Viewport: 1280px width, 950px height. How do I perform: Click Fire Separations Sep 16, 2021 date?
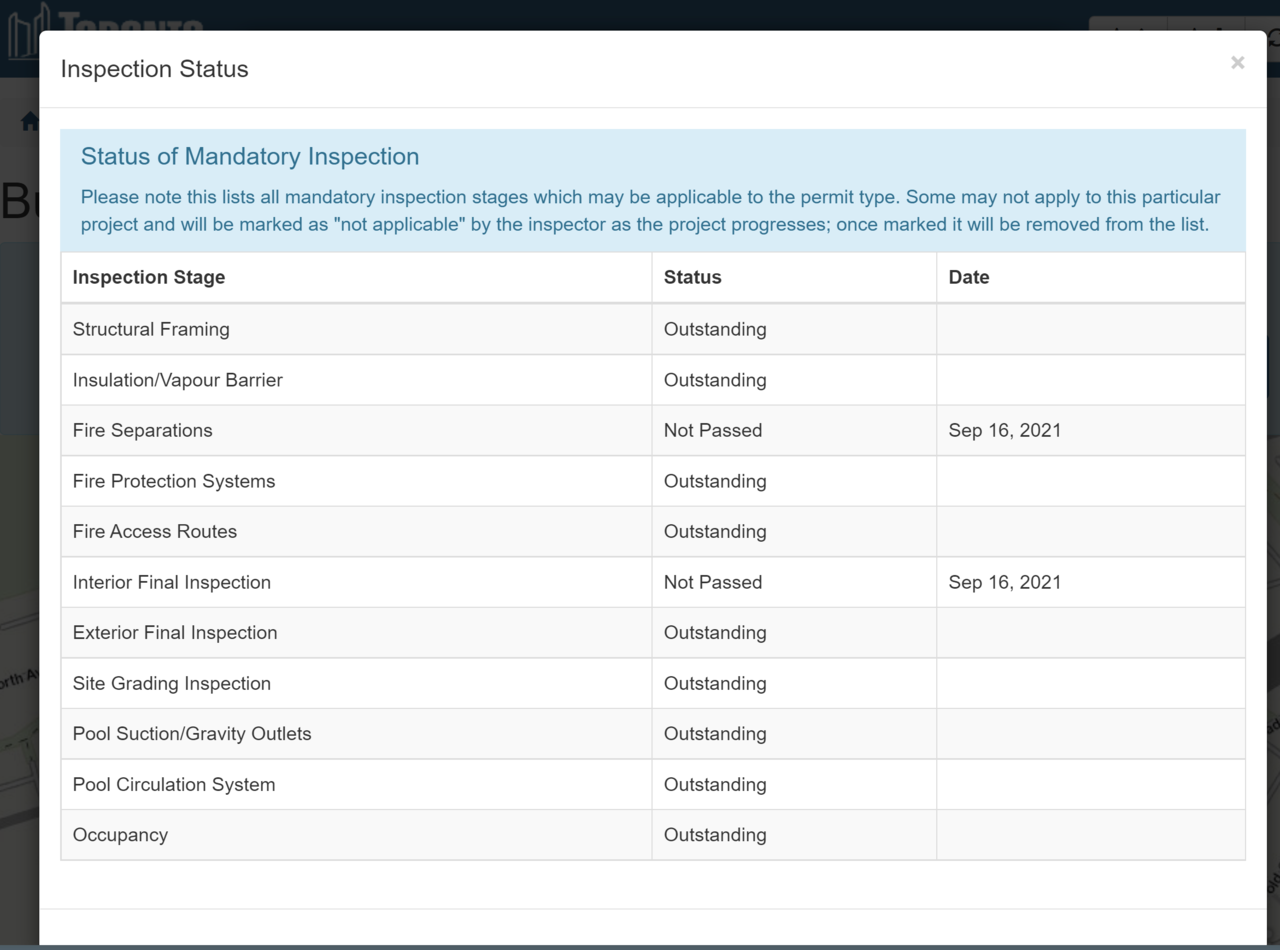(1005, 430)
